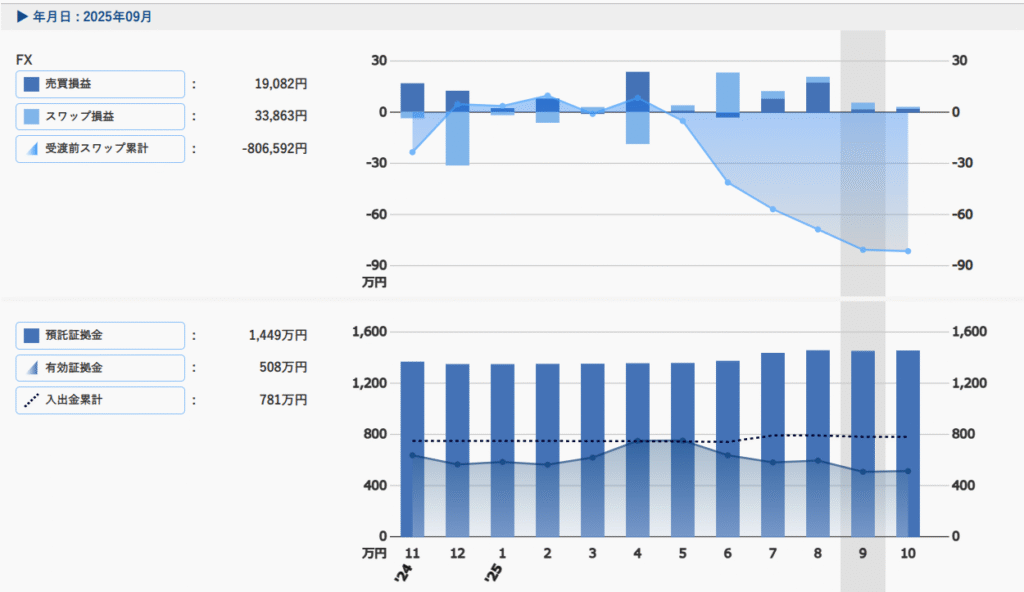Image resolution: width=1024 pixels, height=592 pixels.
Task: Expand the 年月日 triangle arrow
Action: coord(22,17)
